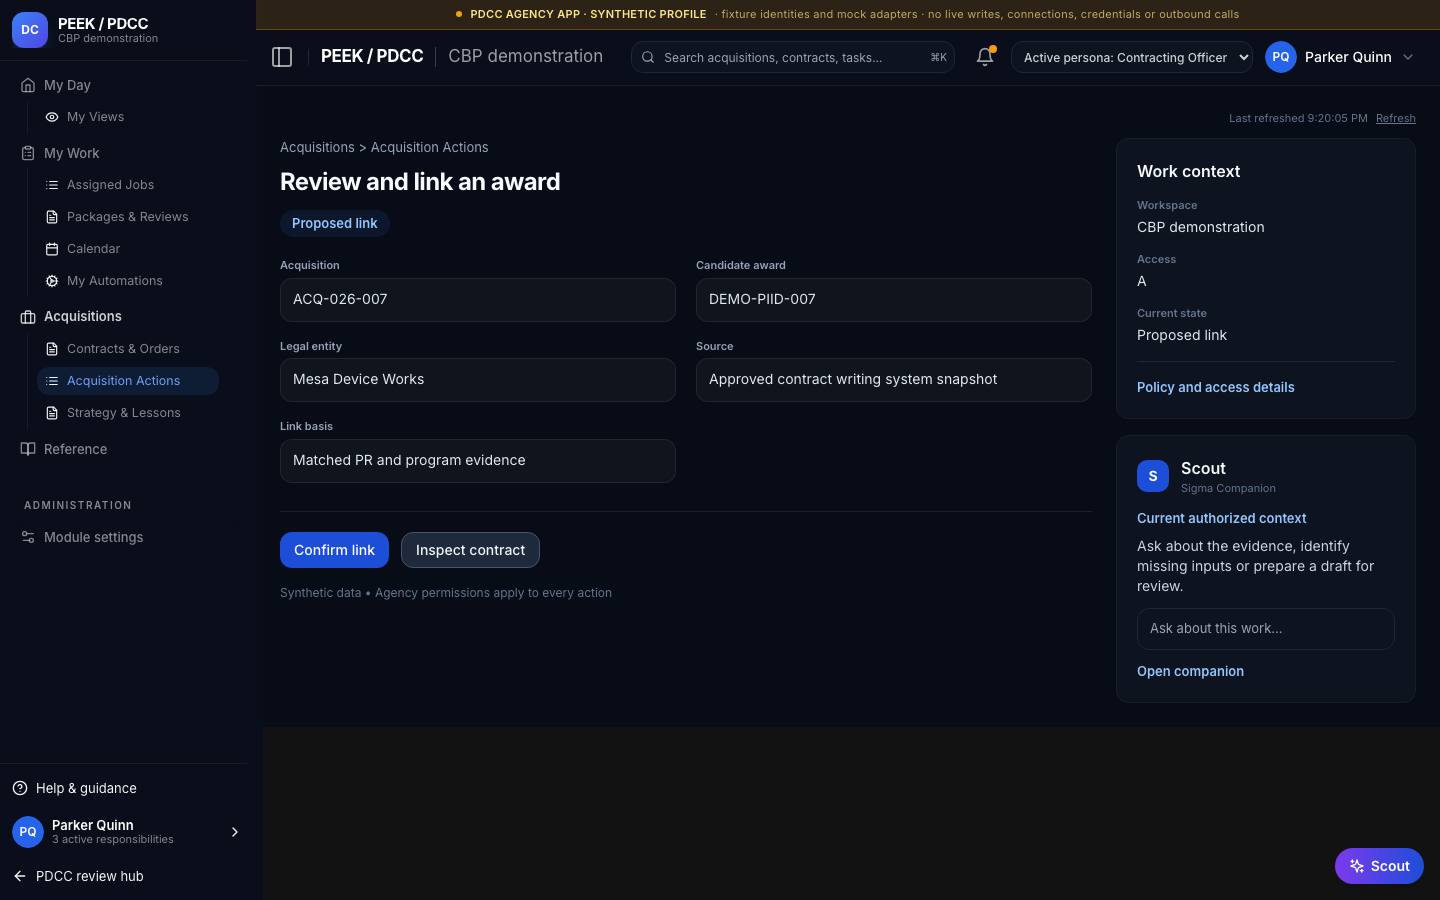
Task: Click the PQ avatar in top bar
Action: click(1281, 57)
